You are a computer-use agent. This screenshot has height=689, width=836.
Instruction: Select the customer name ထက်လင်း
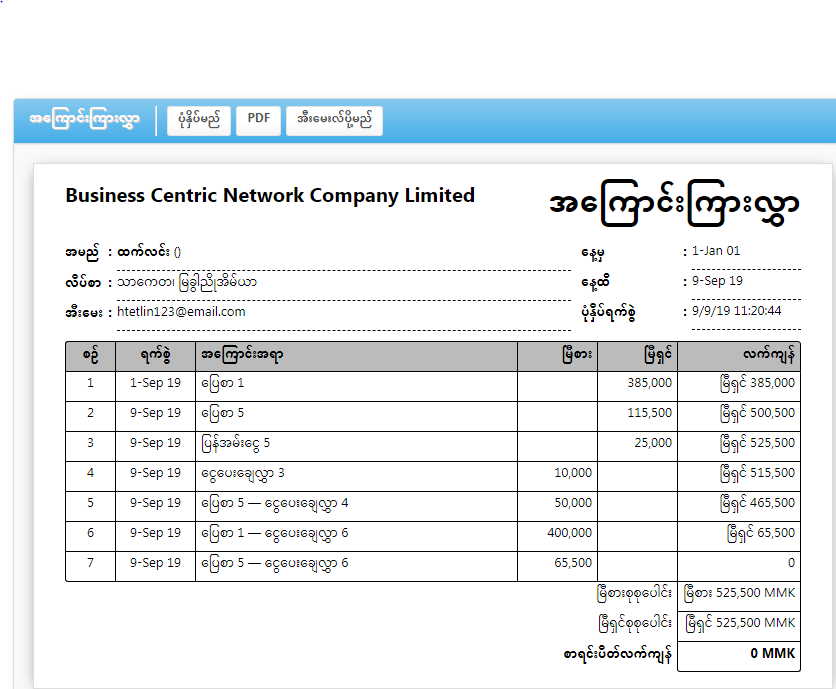tap(143, 252)
